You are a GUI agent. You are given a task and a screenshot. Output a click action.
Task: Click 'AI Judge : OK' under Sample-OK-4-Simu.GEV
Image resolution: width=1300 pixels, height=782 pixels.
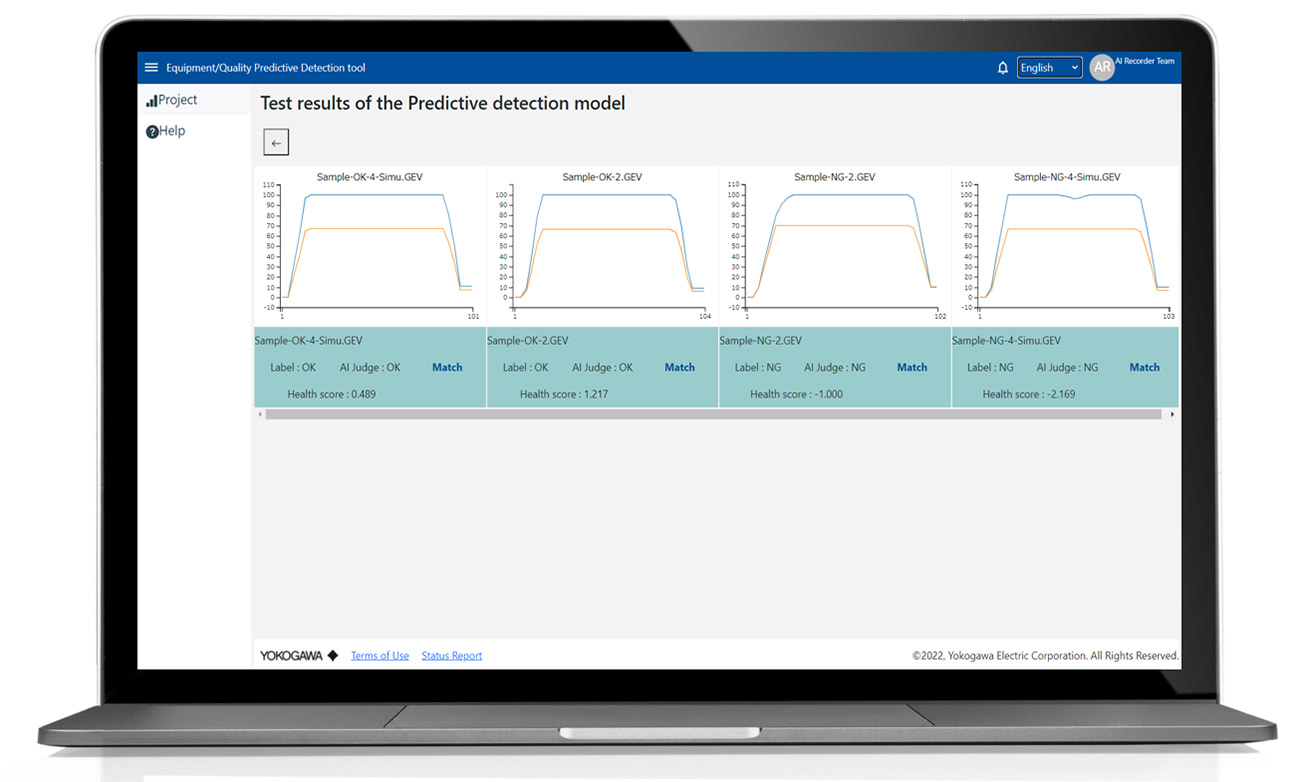[370, 368]
